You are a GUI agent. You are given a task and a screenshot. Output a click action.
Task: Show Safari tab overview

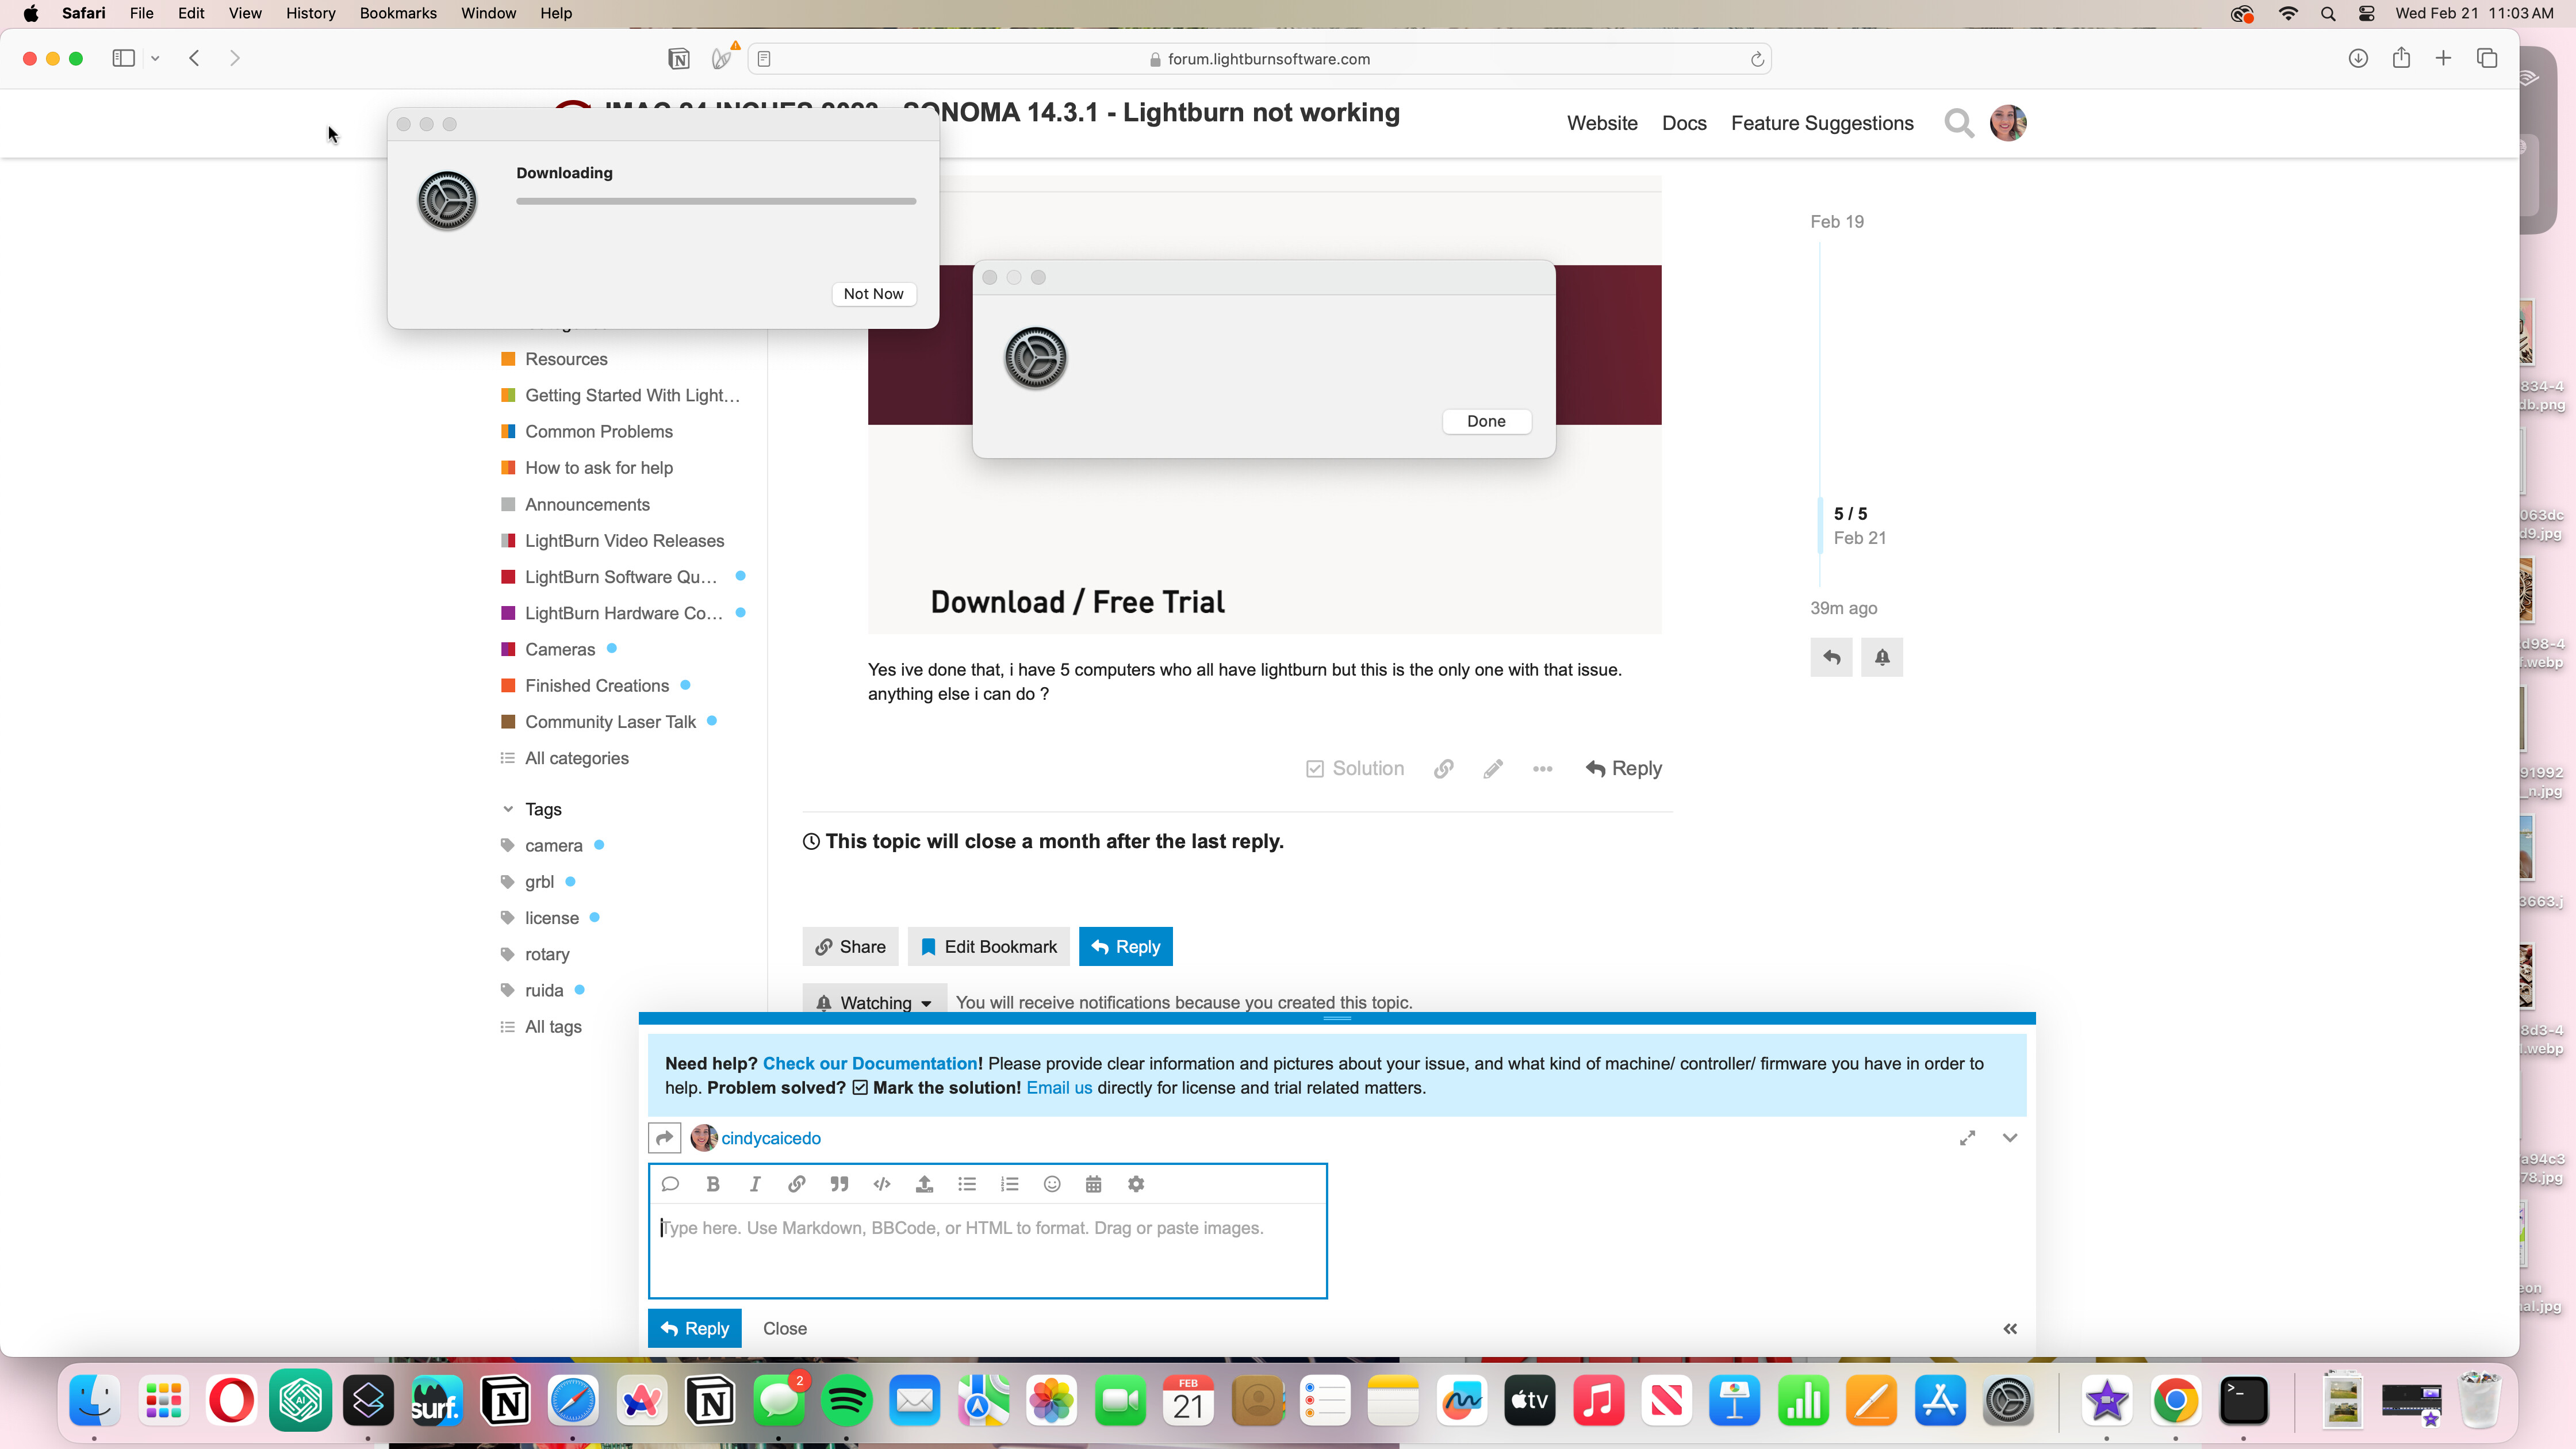[2487, 58]
